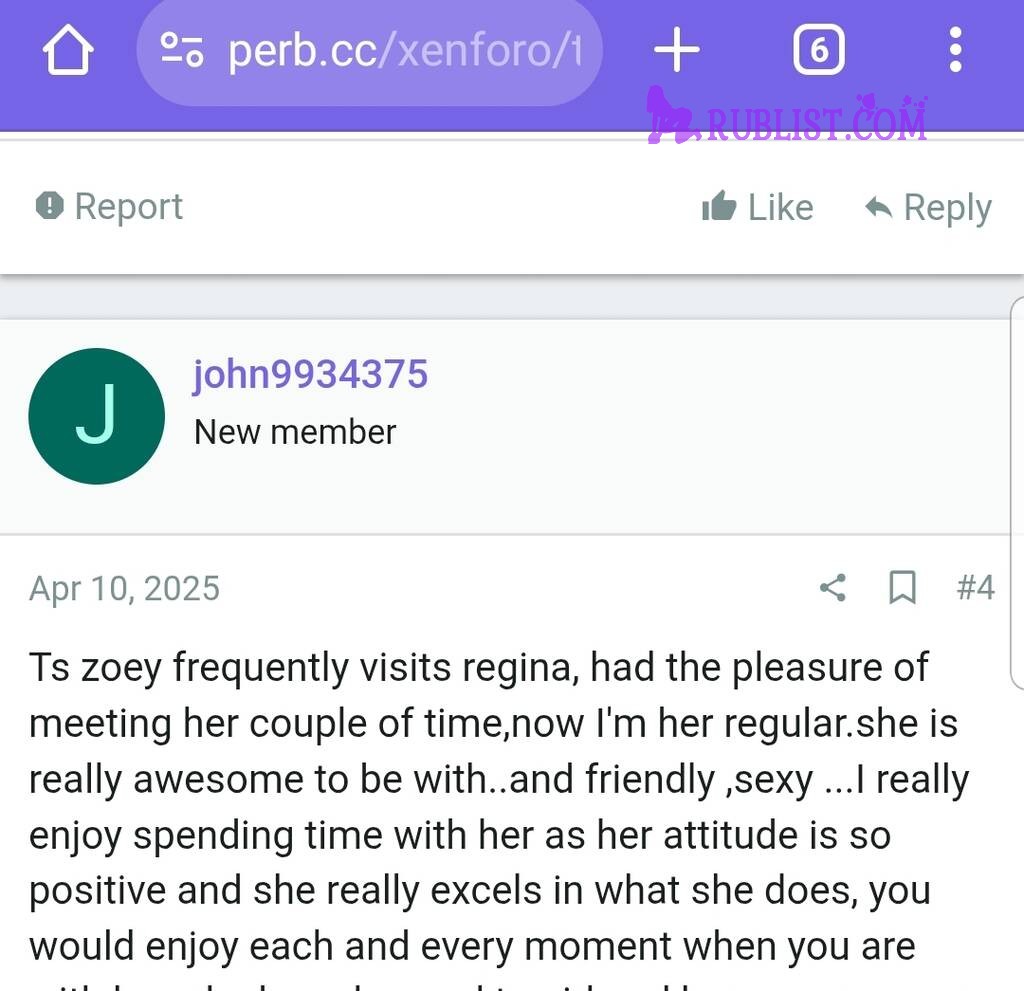This screenshot has width=1024, height=991.
Task: Share post #4 via share icon
Action: (833, 587)
